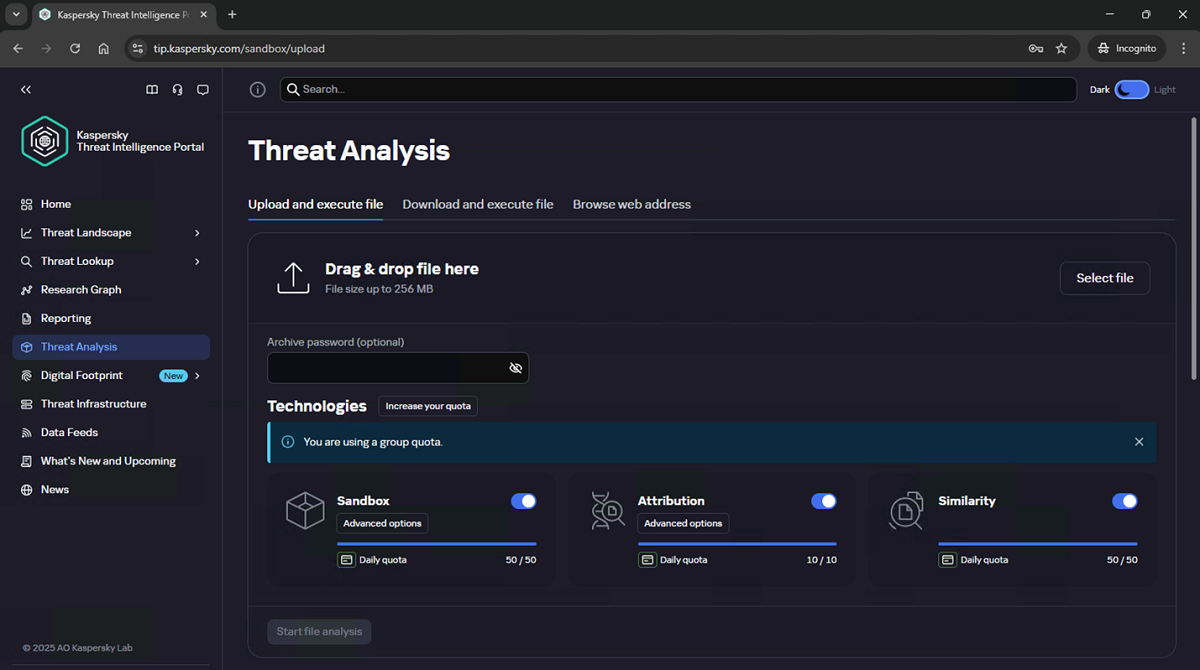Viewport: 1200px width, 670px height.
Task: Click Increase your quota button
Action: click(x=428, y=406)
